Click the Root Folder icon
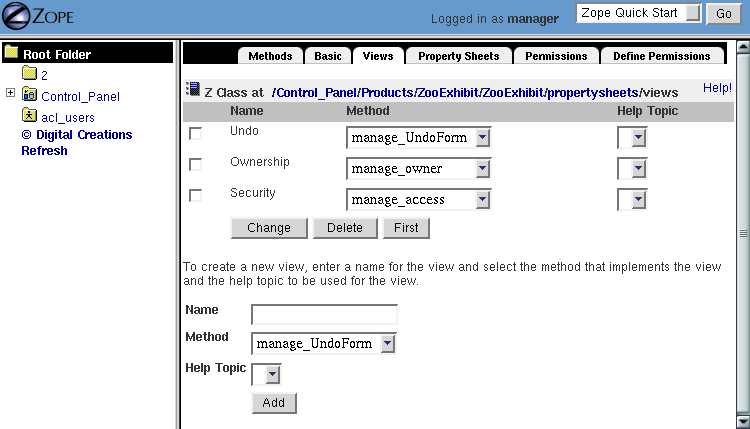The height and width of the screenshot is (429, 750). (11, 54)
